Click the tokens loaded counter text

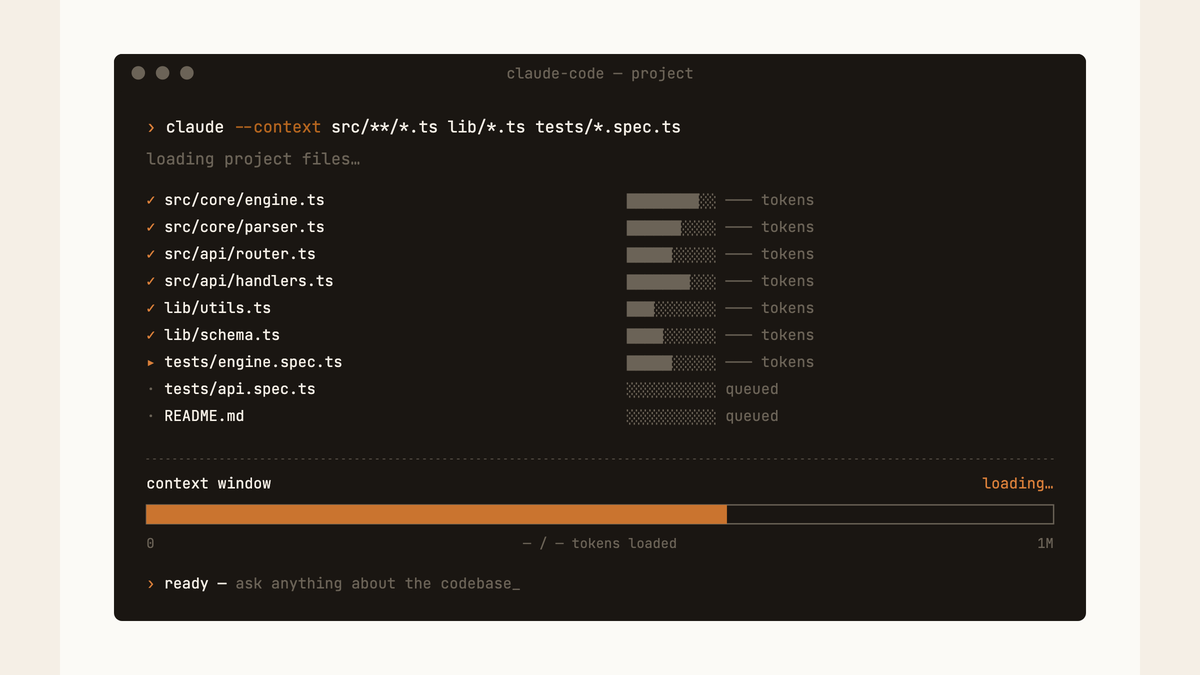pyautogui.click(x=600, y=543)
